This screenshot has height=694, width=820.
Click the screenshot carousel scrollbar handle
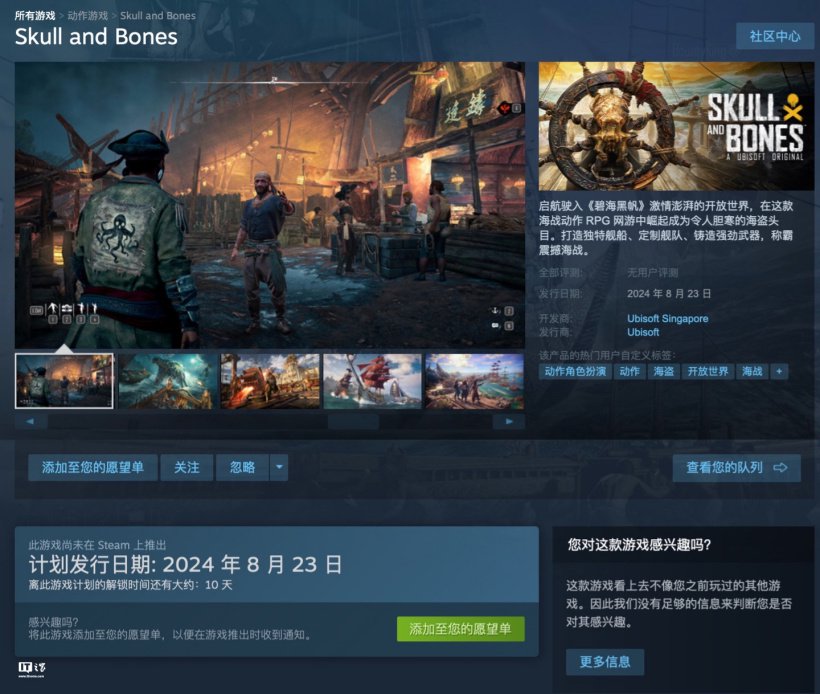coord(354,422)
